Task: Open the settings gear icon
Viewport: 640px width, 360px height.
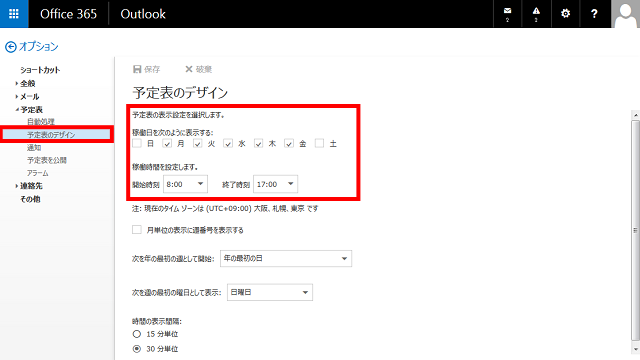Action: pyautogui.click(x=565, y=13)
